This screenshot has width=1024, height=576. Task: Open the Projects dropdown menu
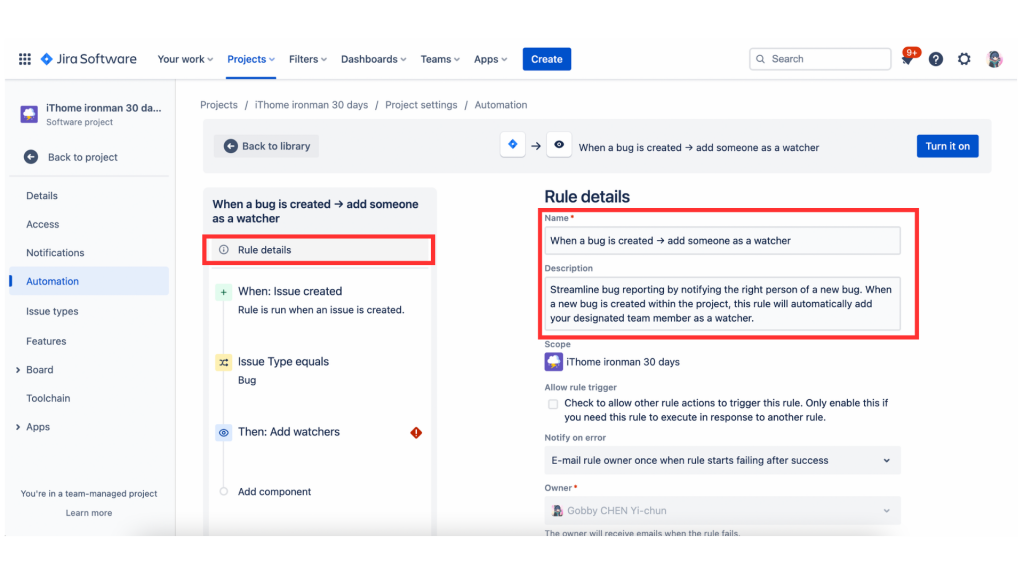click(251, 59)
